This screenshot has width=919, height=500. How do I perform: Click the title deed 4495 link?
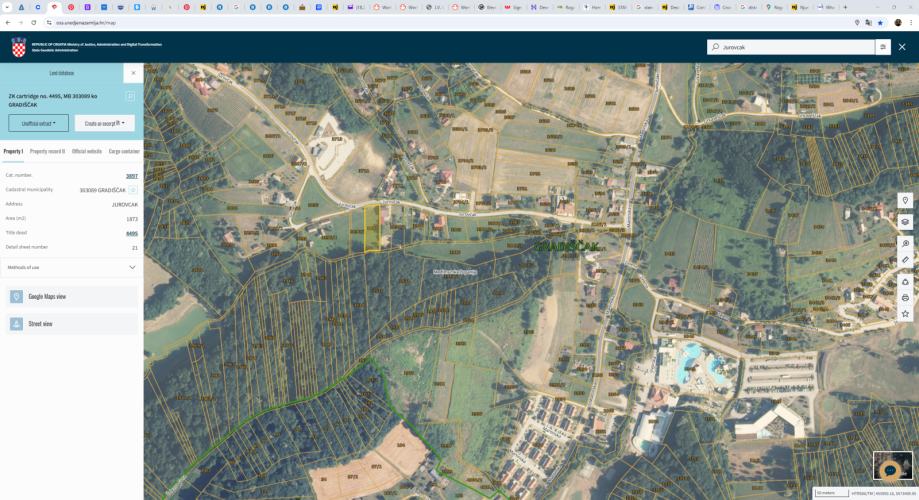click(x=131, y=233)
